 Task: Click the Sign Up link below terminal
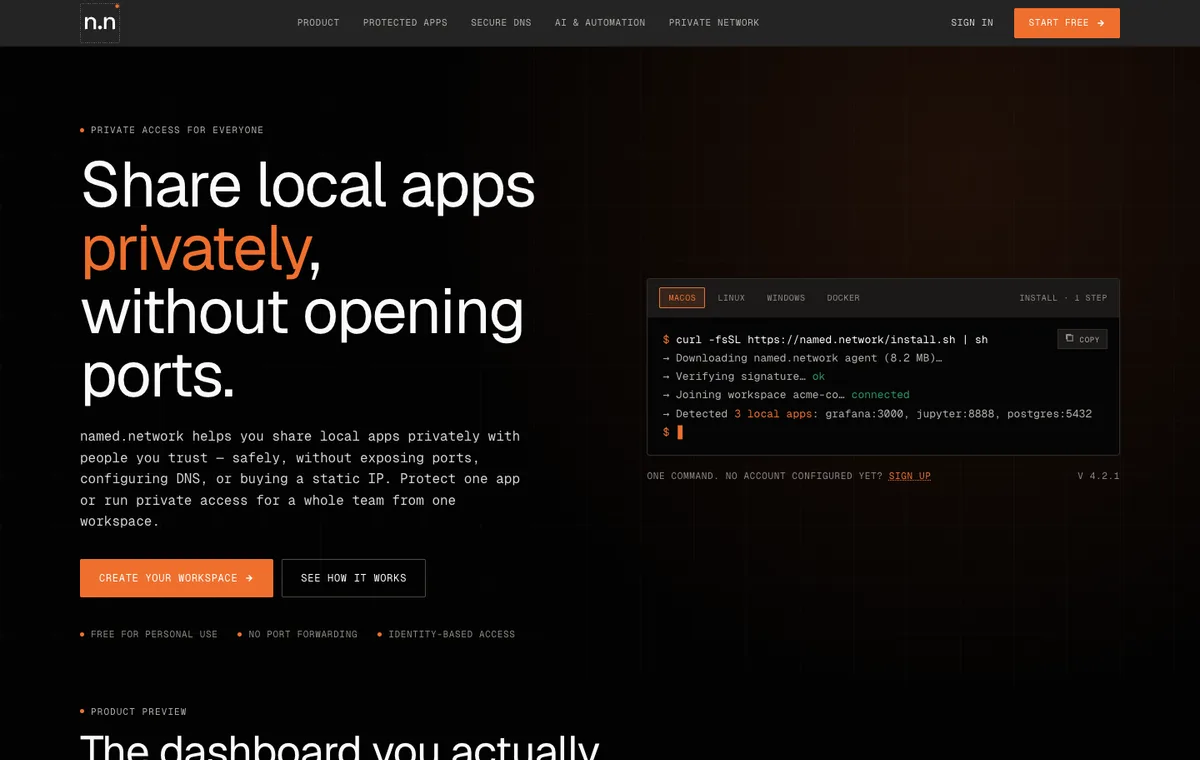pyautogui.click(x=910, y=476)
